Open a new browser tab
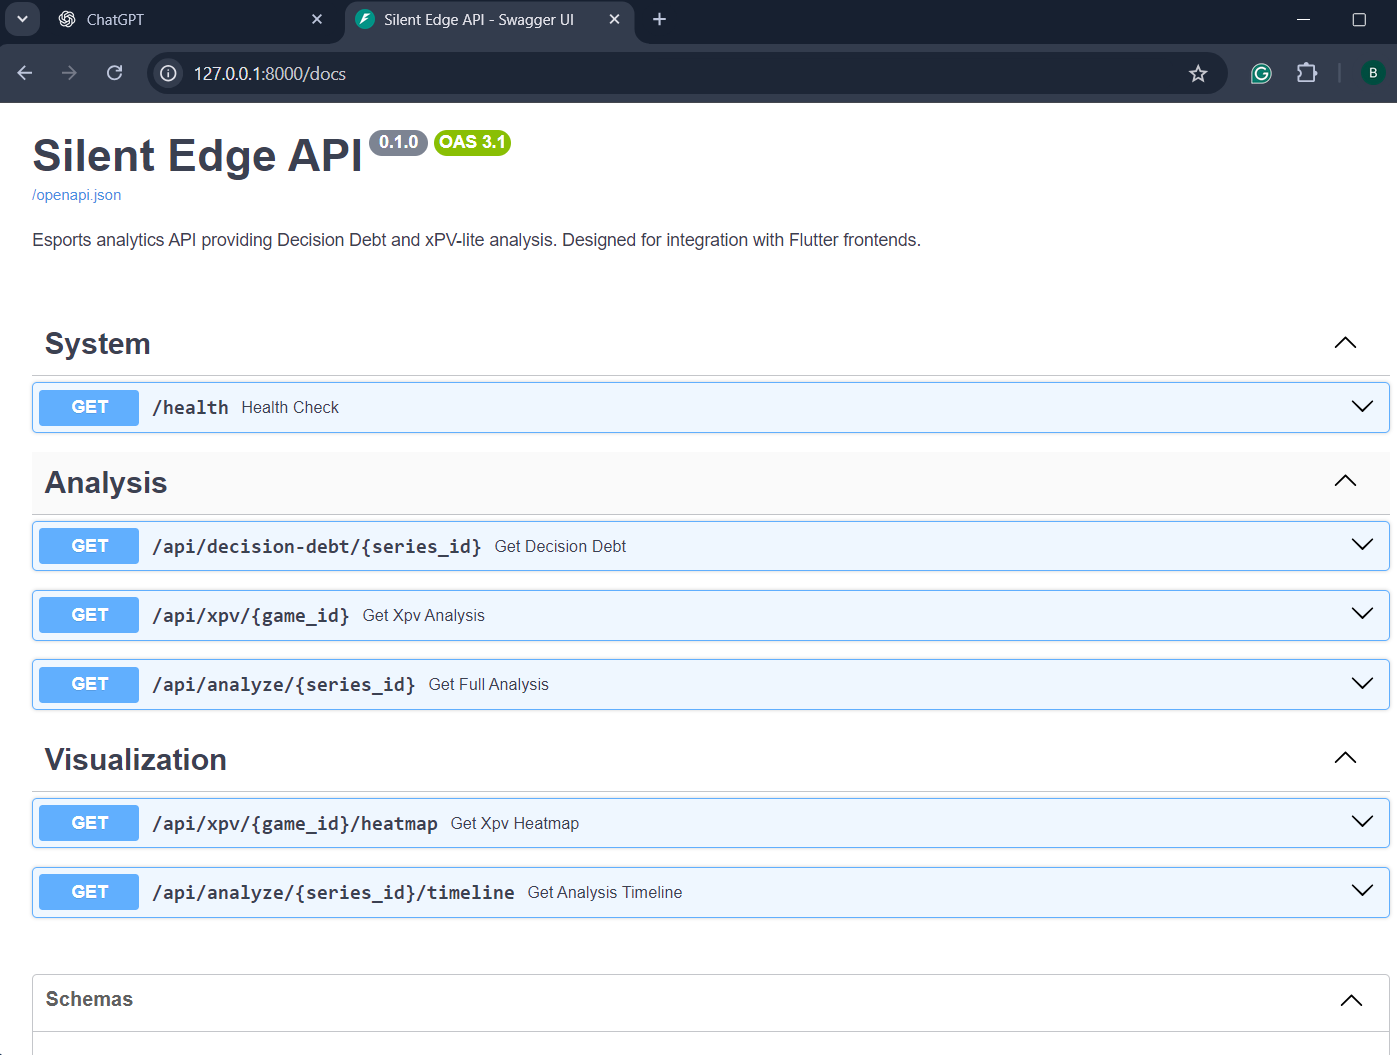The height and width of the screenshot is (1055, 1397). coord(659,19)
